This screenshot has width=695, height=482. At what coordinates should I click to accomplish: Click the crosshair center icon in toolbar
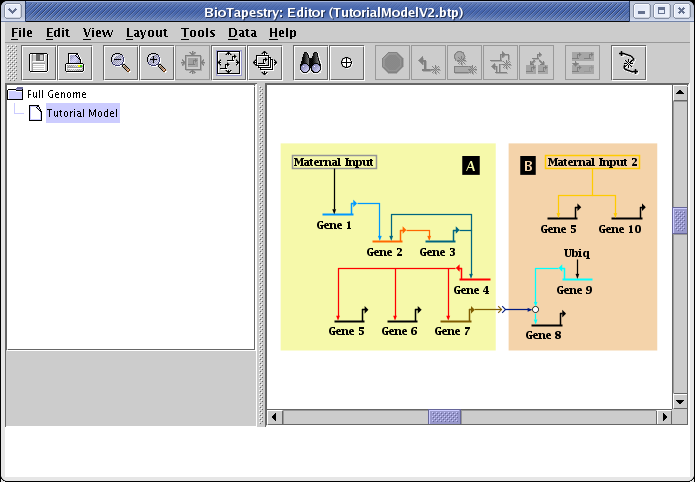(347, 62)
